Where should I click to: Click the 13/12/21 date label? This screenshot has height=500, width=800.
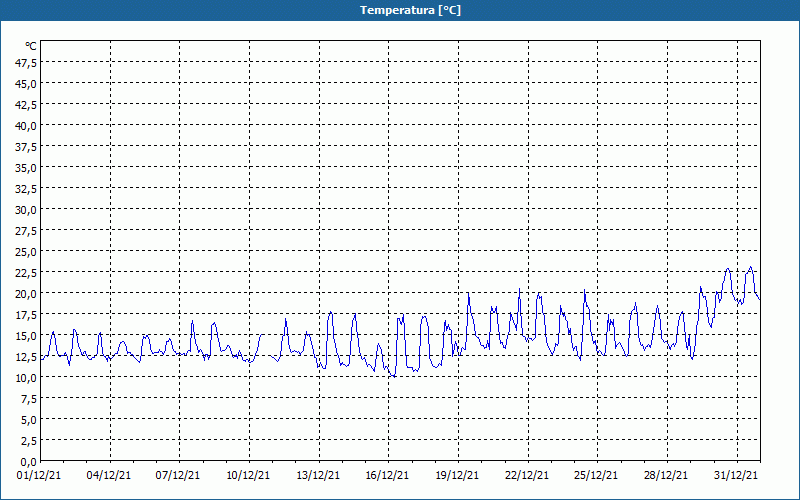(x=318, y=475)
